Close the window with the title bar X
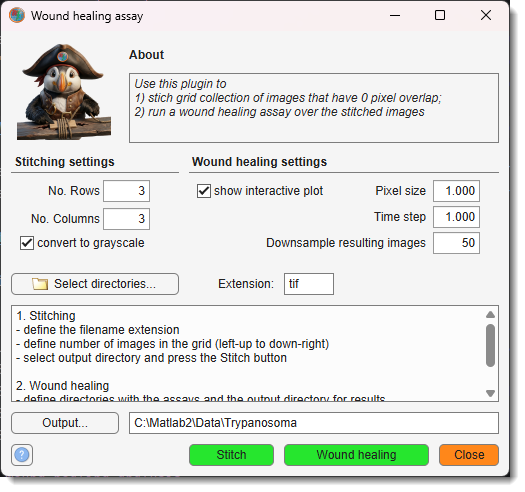This screenshot has width=525, height=492. tap(486, 15)
